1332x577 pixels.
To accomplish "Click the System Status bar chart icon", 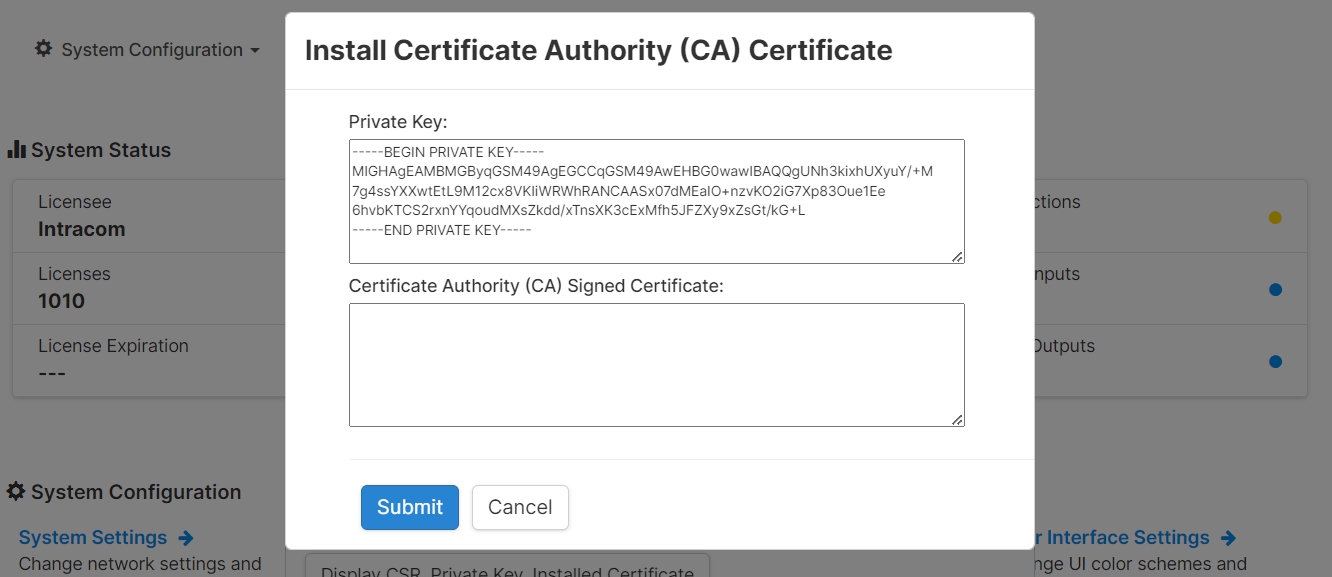I will click(16, 150).
